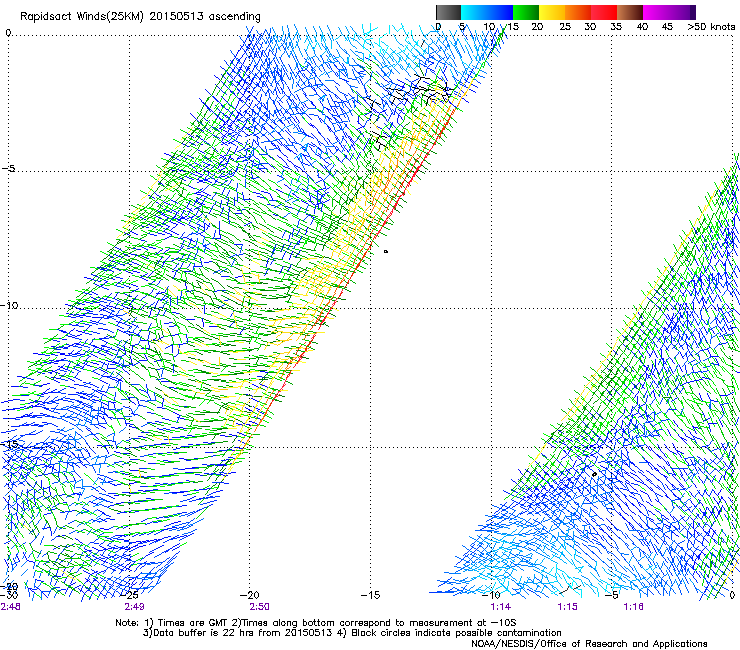
Task: Click the title "Rapidsact Winds(25KM) 20150513 ascending"
Action: pos(140,16)
